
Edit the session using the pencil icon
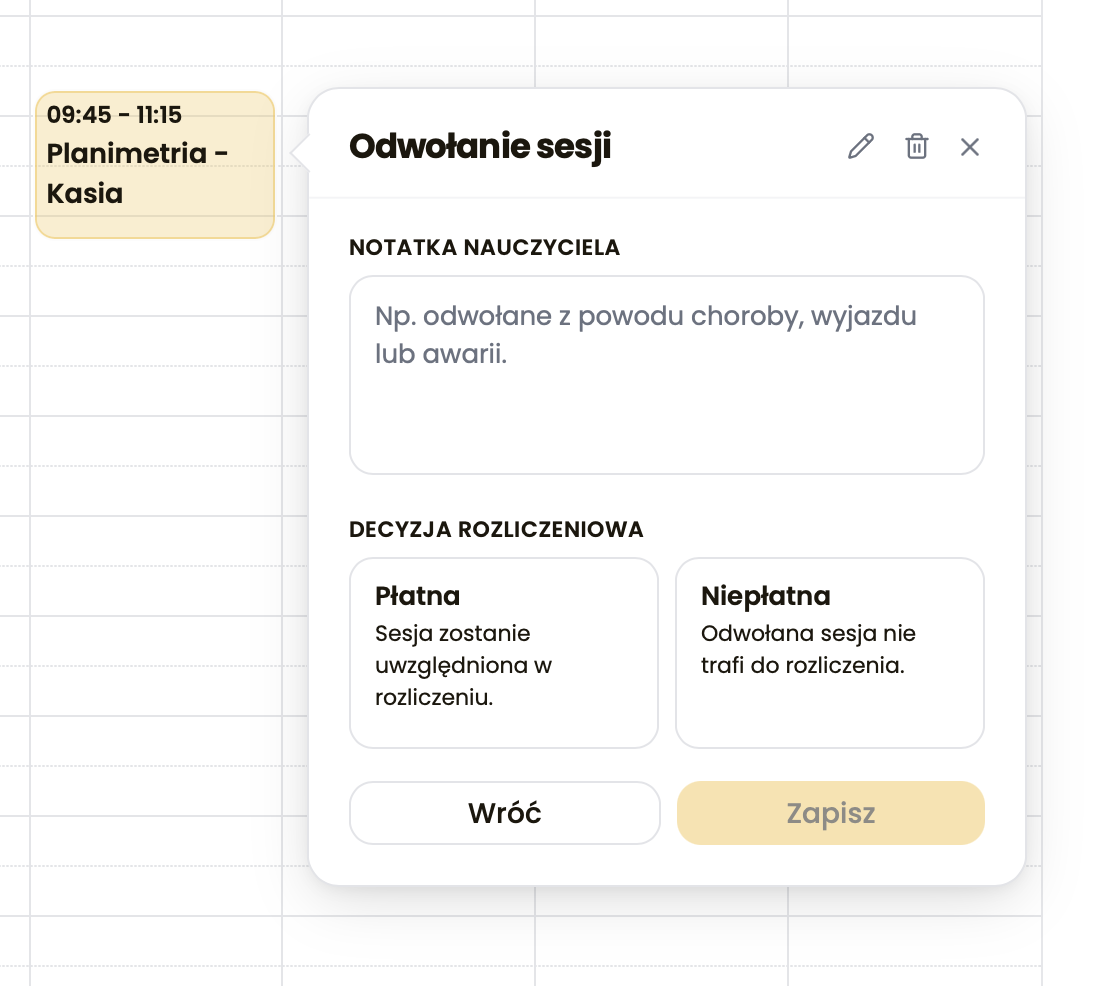860,147
